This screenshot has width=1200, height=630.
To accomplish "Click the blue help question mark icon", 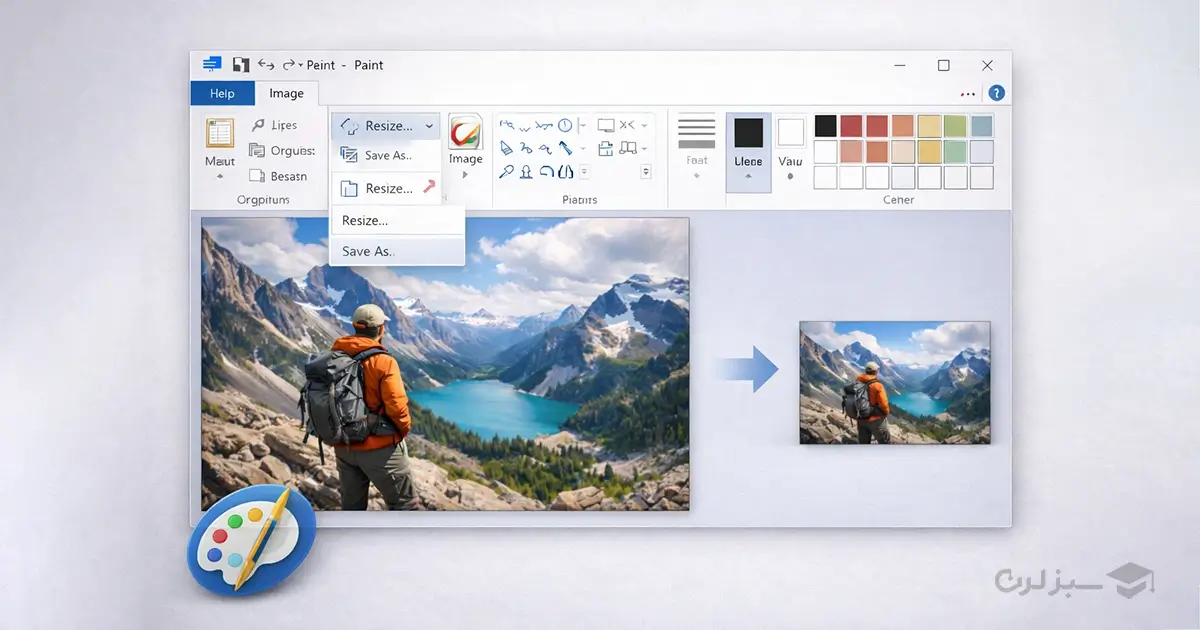I will [x=996, y=93].
